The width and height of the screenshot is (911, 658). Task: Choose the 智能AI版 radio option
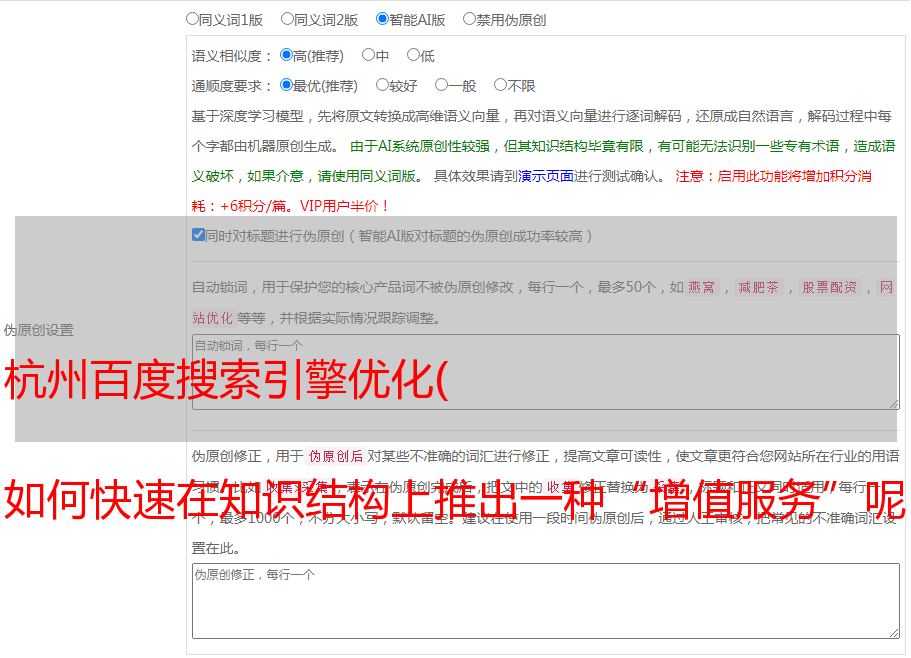[382, 19]
